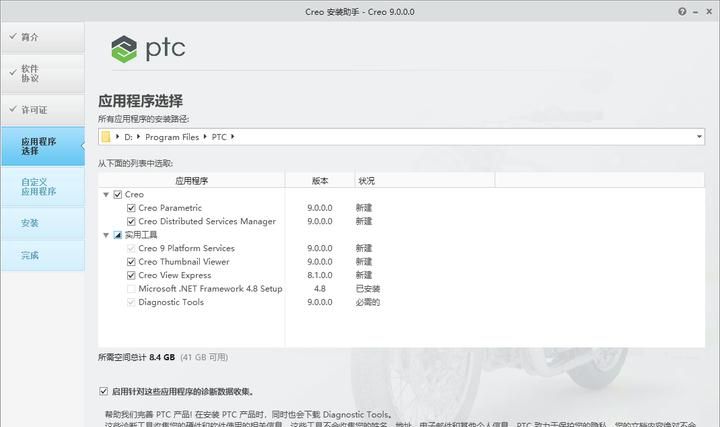Image resolution: width=720 pixels, height=427 pixels.
Task: Minimize the Creo installer window
Action: 695,12
